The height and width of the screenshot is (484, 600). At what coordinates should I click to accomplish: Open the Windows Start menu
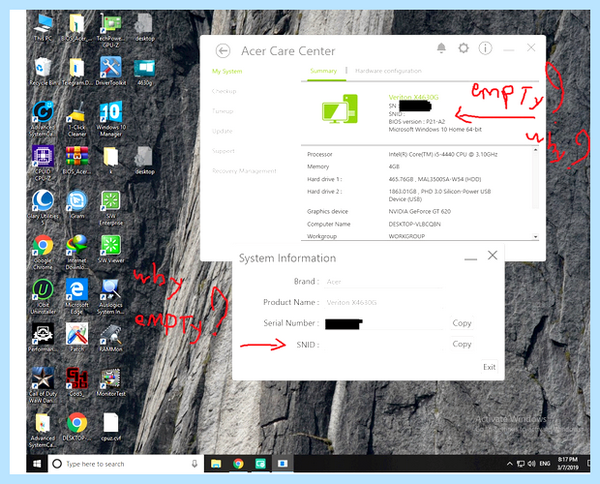click(x=37, y=464)
